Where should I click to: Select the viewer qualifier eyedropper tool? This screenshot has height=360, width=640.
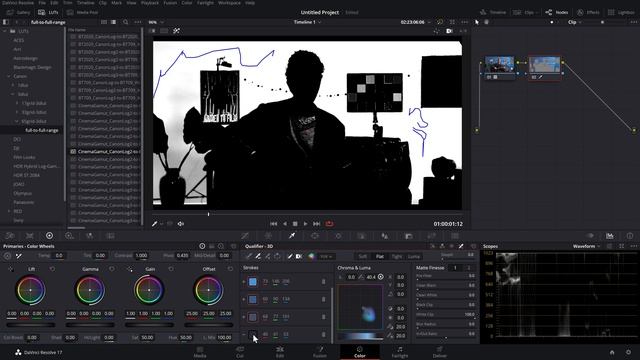tap(155, 224)
